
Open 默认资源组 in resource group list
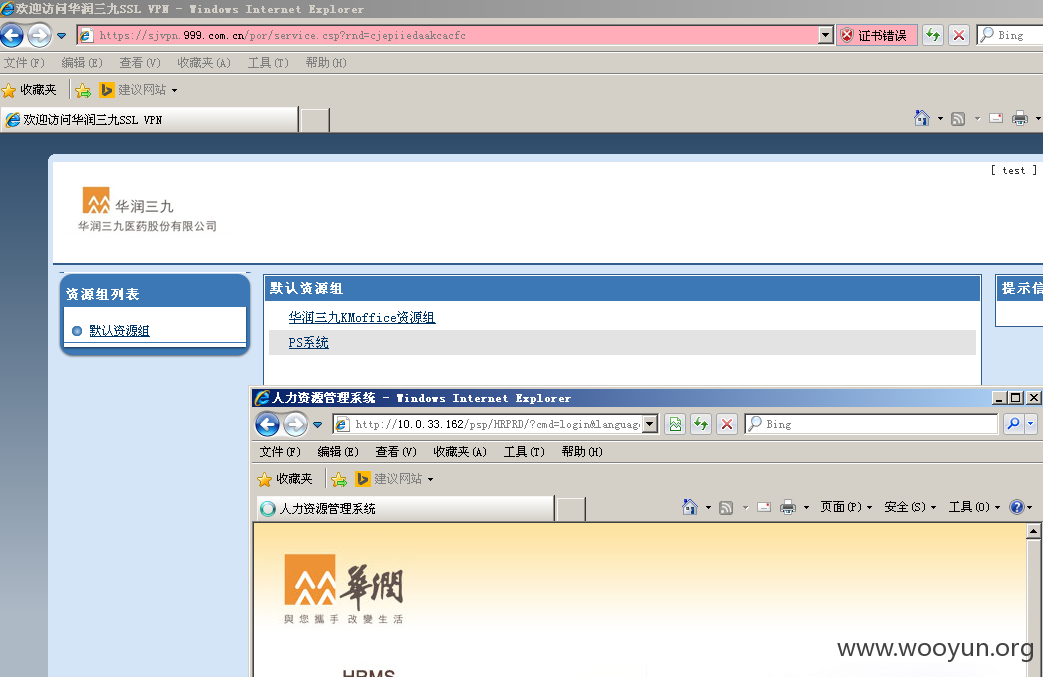(119, 331)
